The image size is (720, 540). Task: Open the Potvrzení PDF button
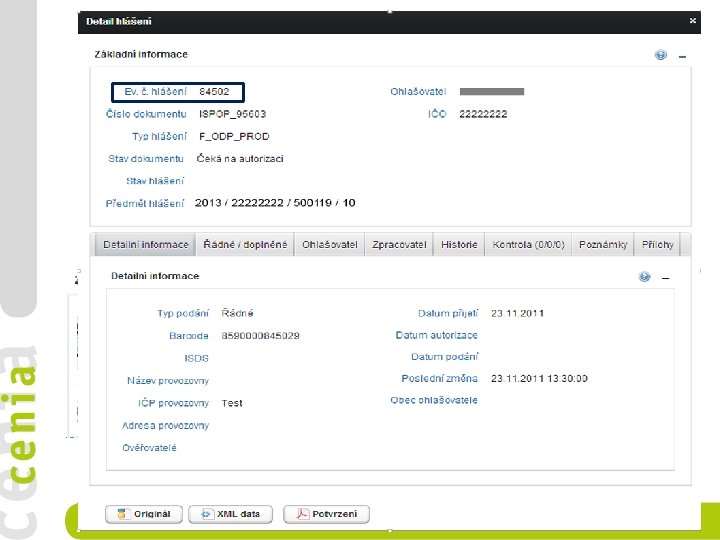[326, 514]
